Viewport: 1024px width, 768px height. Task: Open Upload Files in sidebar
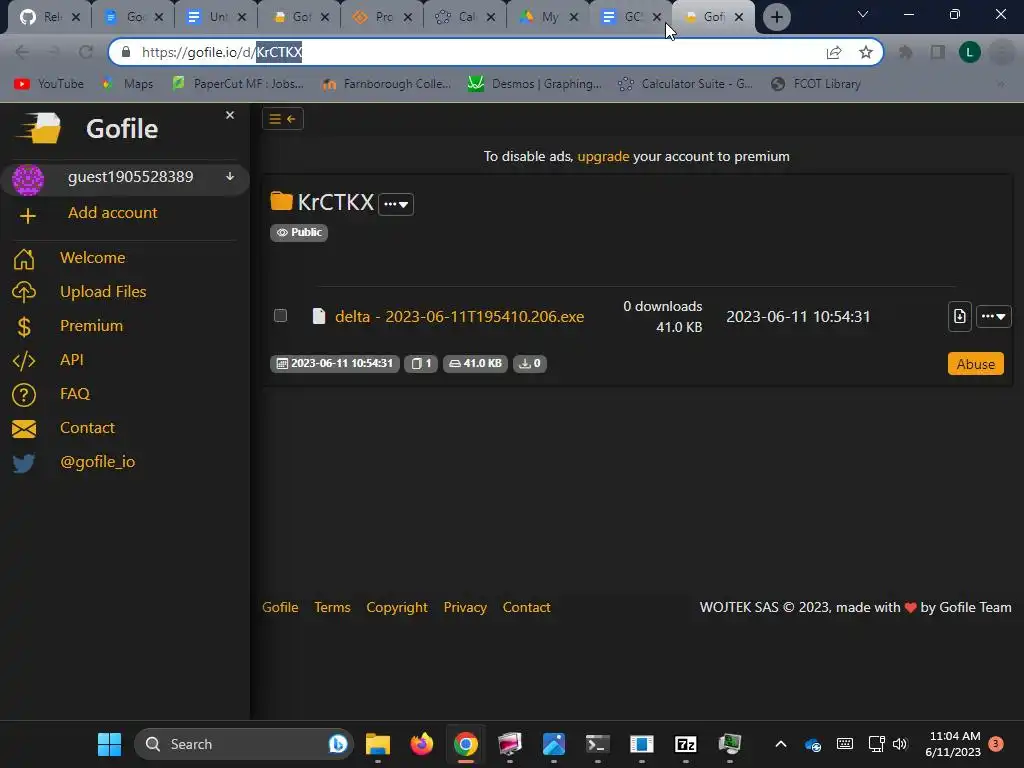[x=103, y=291]
